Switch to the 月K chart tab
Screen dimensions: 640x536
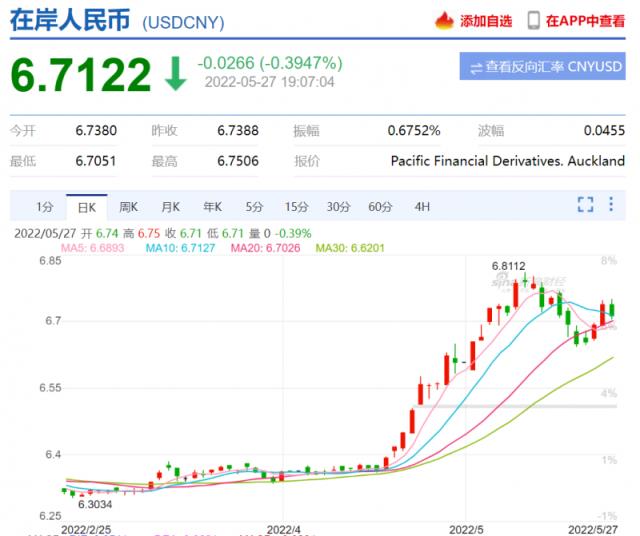pyautogui.click(x=171, y=207)
